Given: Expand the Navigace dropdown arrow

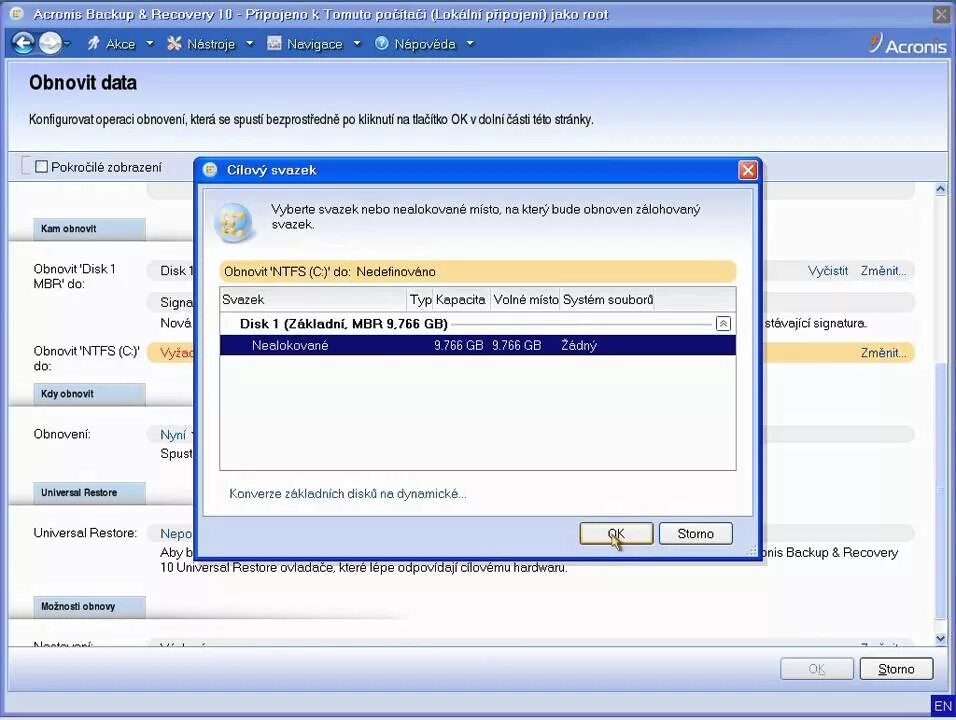Looking at the screenshot, I should click(x=357, y=44).
